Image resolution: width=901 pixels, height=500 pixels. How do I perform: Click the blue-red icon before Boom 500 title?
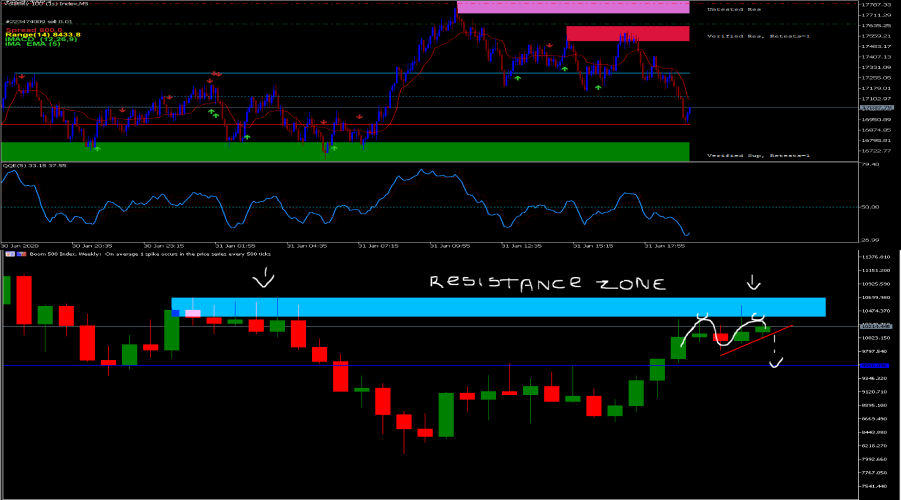tap(22, 253)
